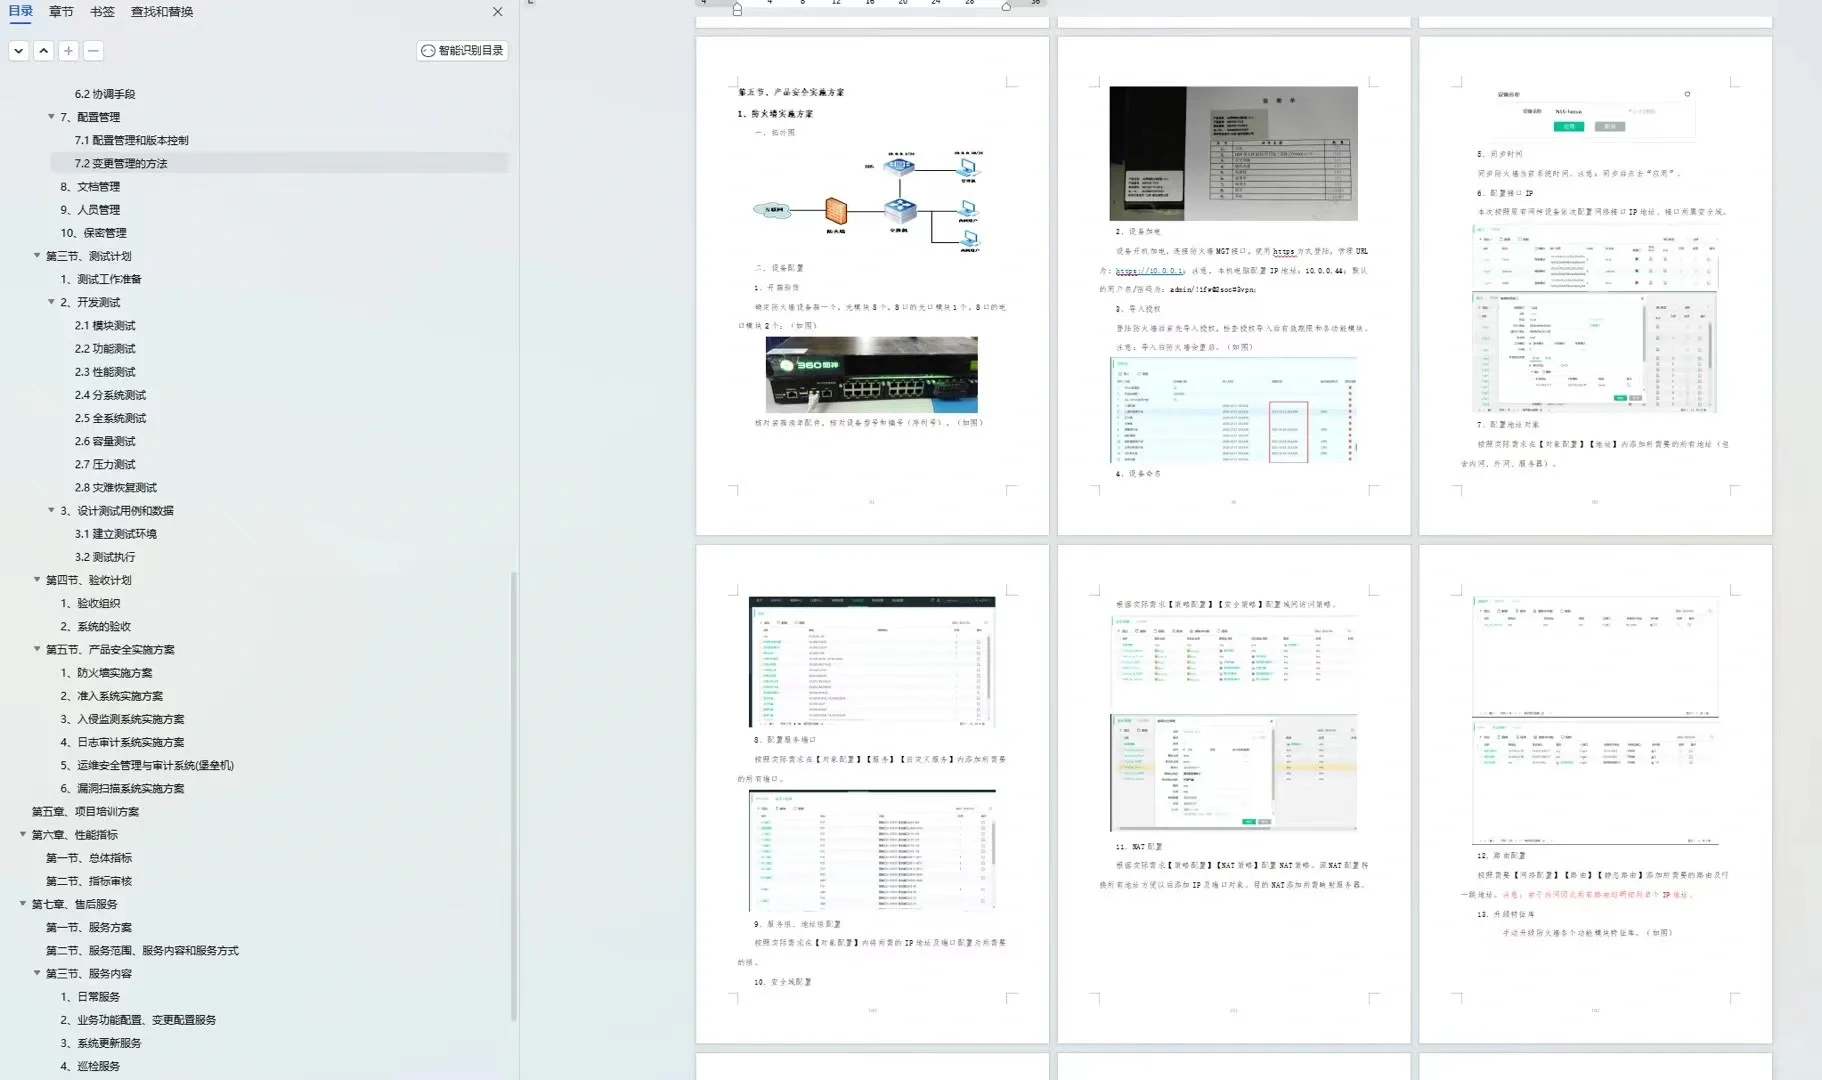Viewport: 1822px width, 1080px height.
Task: Select outline entry 3、入侵监测系统实施方案
Action: click(x=122, y=719)
